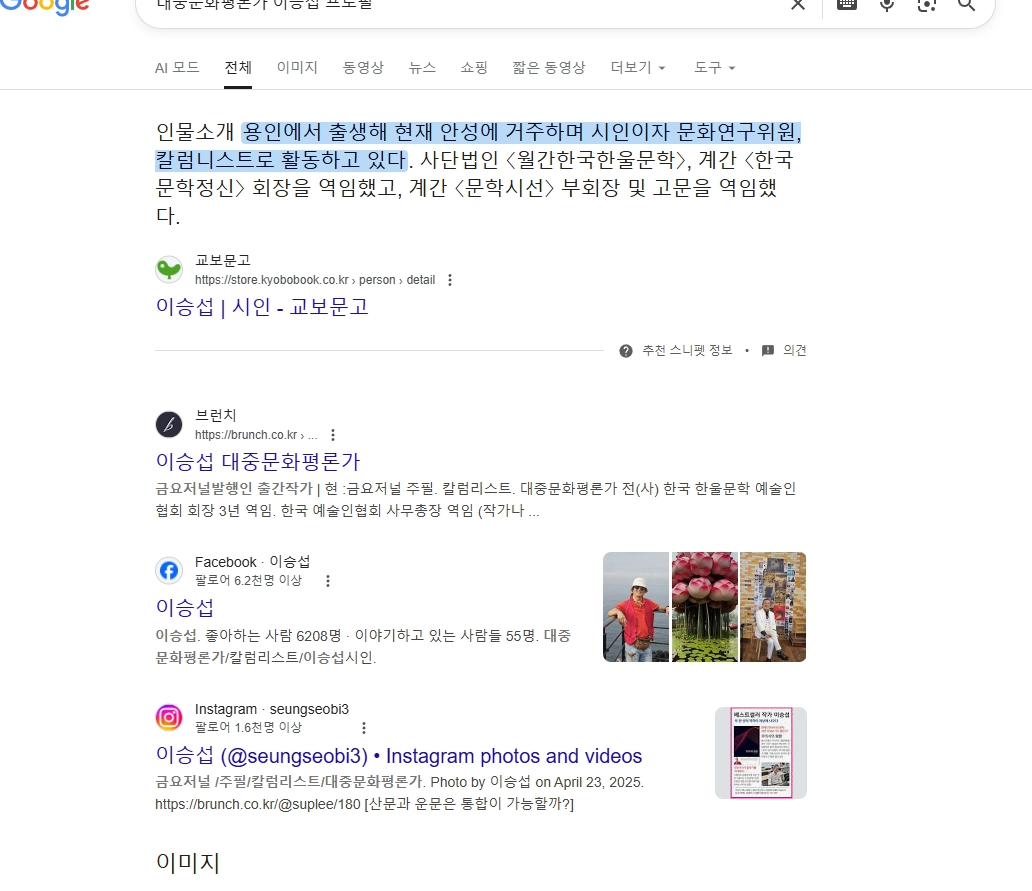Click the Instagram logo beside seungseobi3 result

pos(169,718)
